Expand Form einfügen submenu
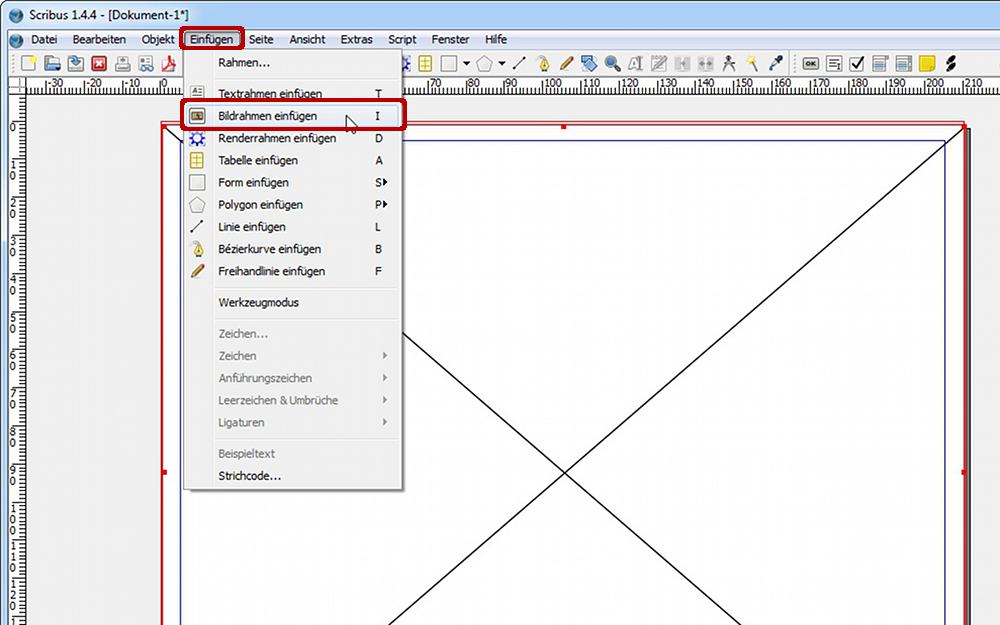This screenshot has height=625, width=1000. click(293, 182)
